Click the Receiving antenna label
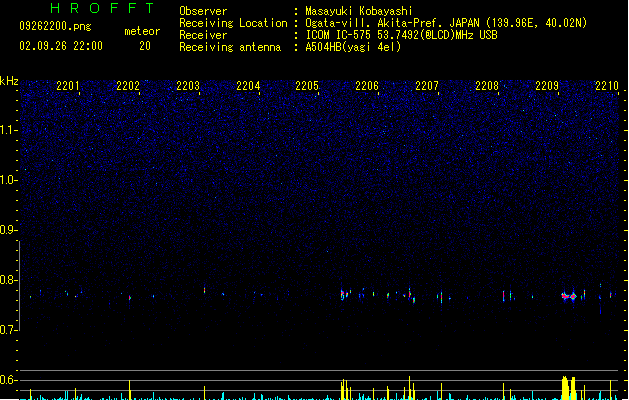The height and width of the screenshot is (400, 629). (230, 47)
